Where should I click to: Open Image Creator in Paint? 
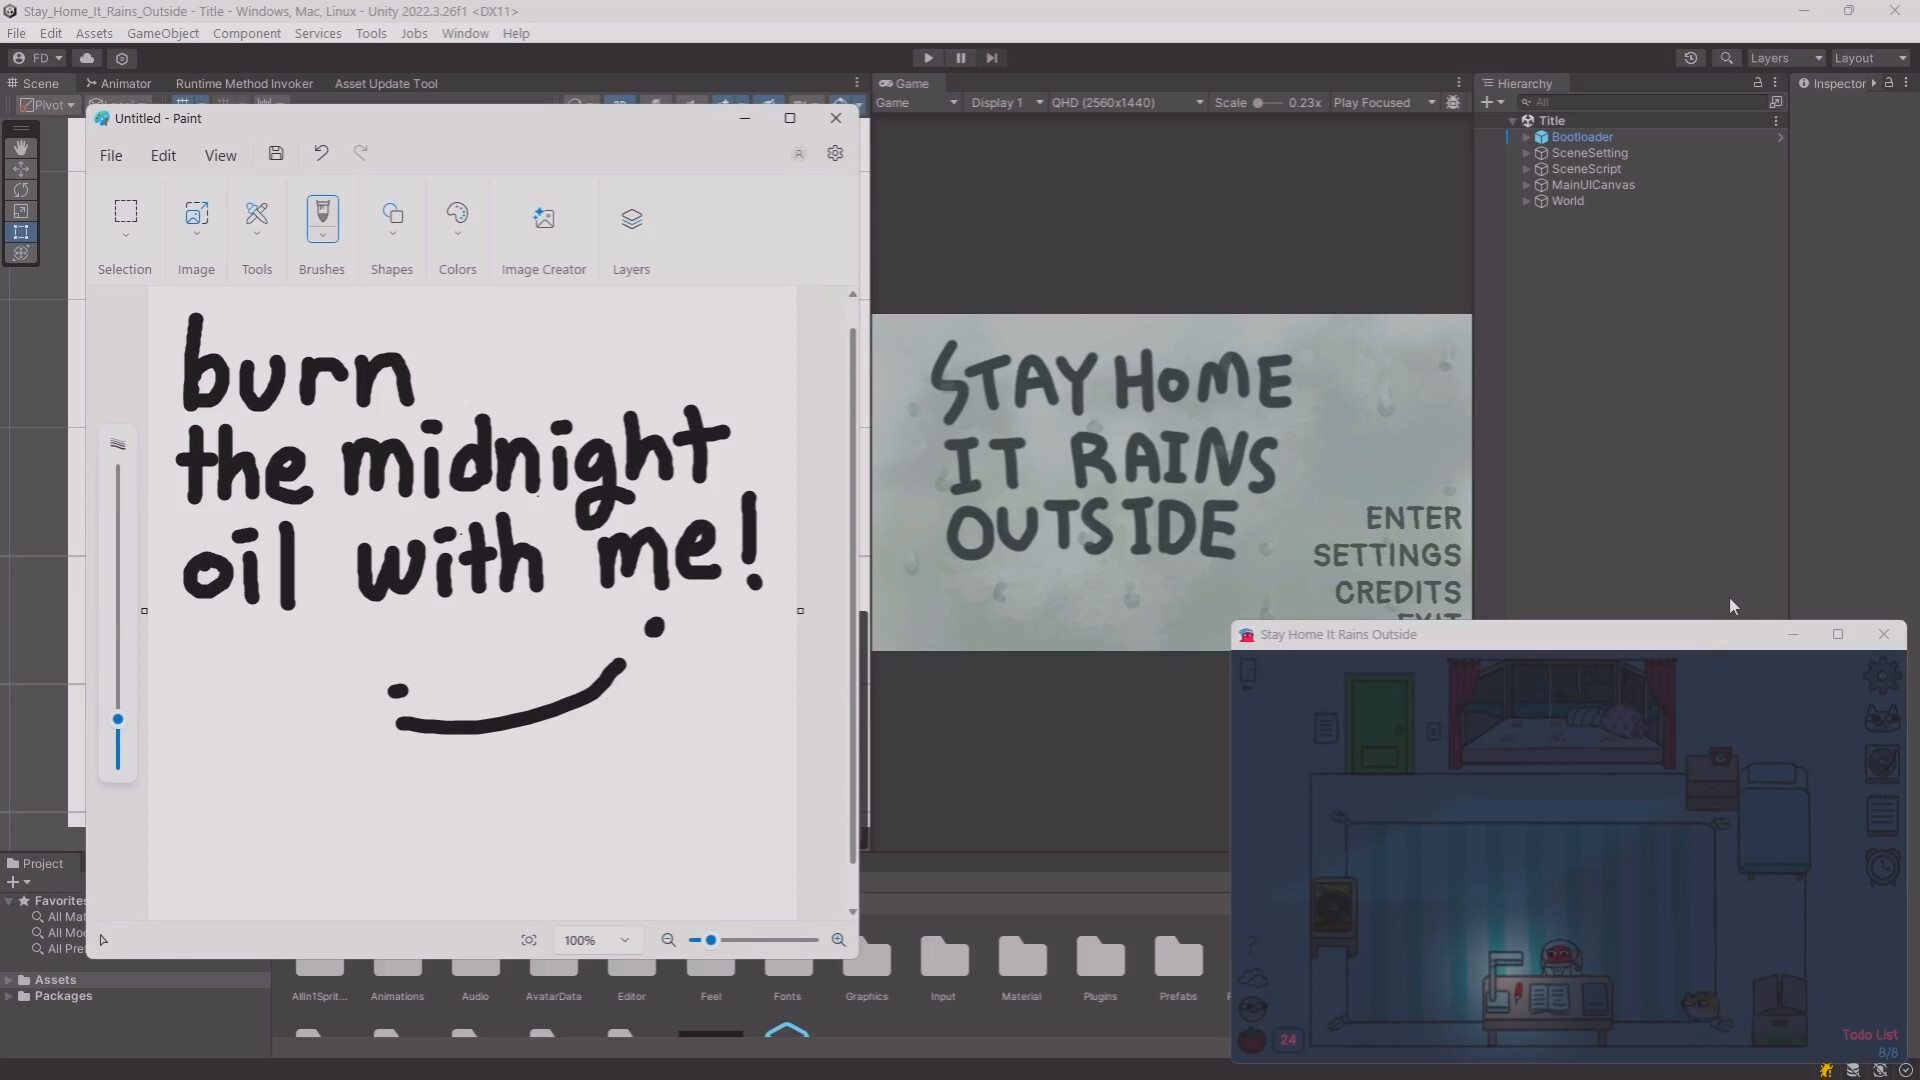(x=543, y=219)
